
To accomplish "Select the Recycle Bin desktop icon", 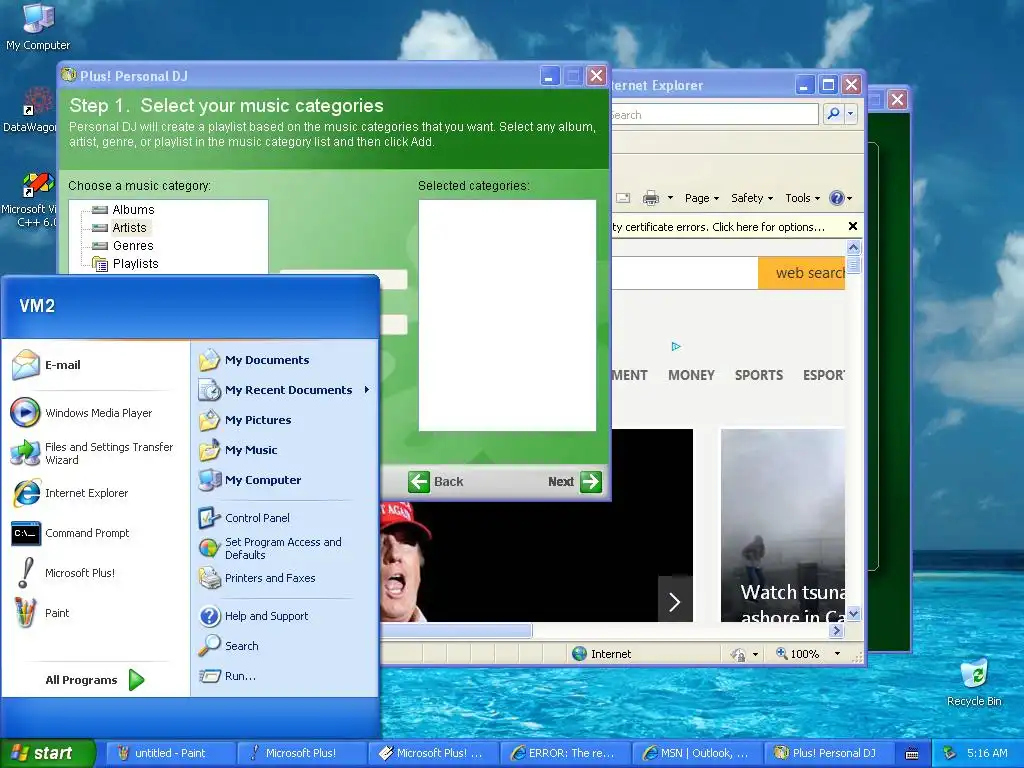I will 974,683.
